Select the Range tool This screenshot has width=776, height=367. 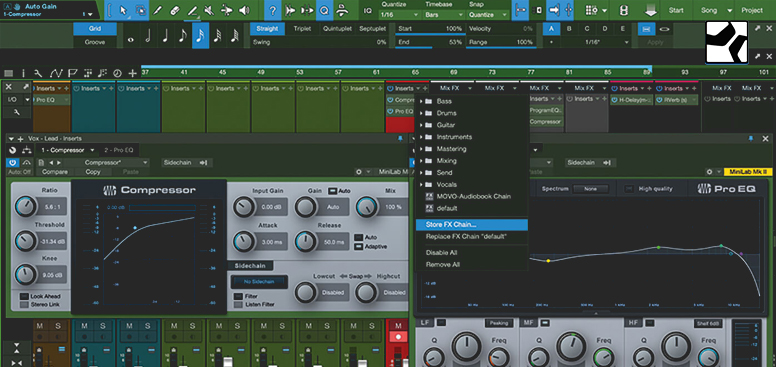tap(141, 10)
